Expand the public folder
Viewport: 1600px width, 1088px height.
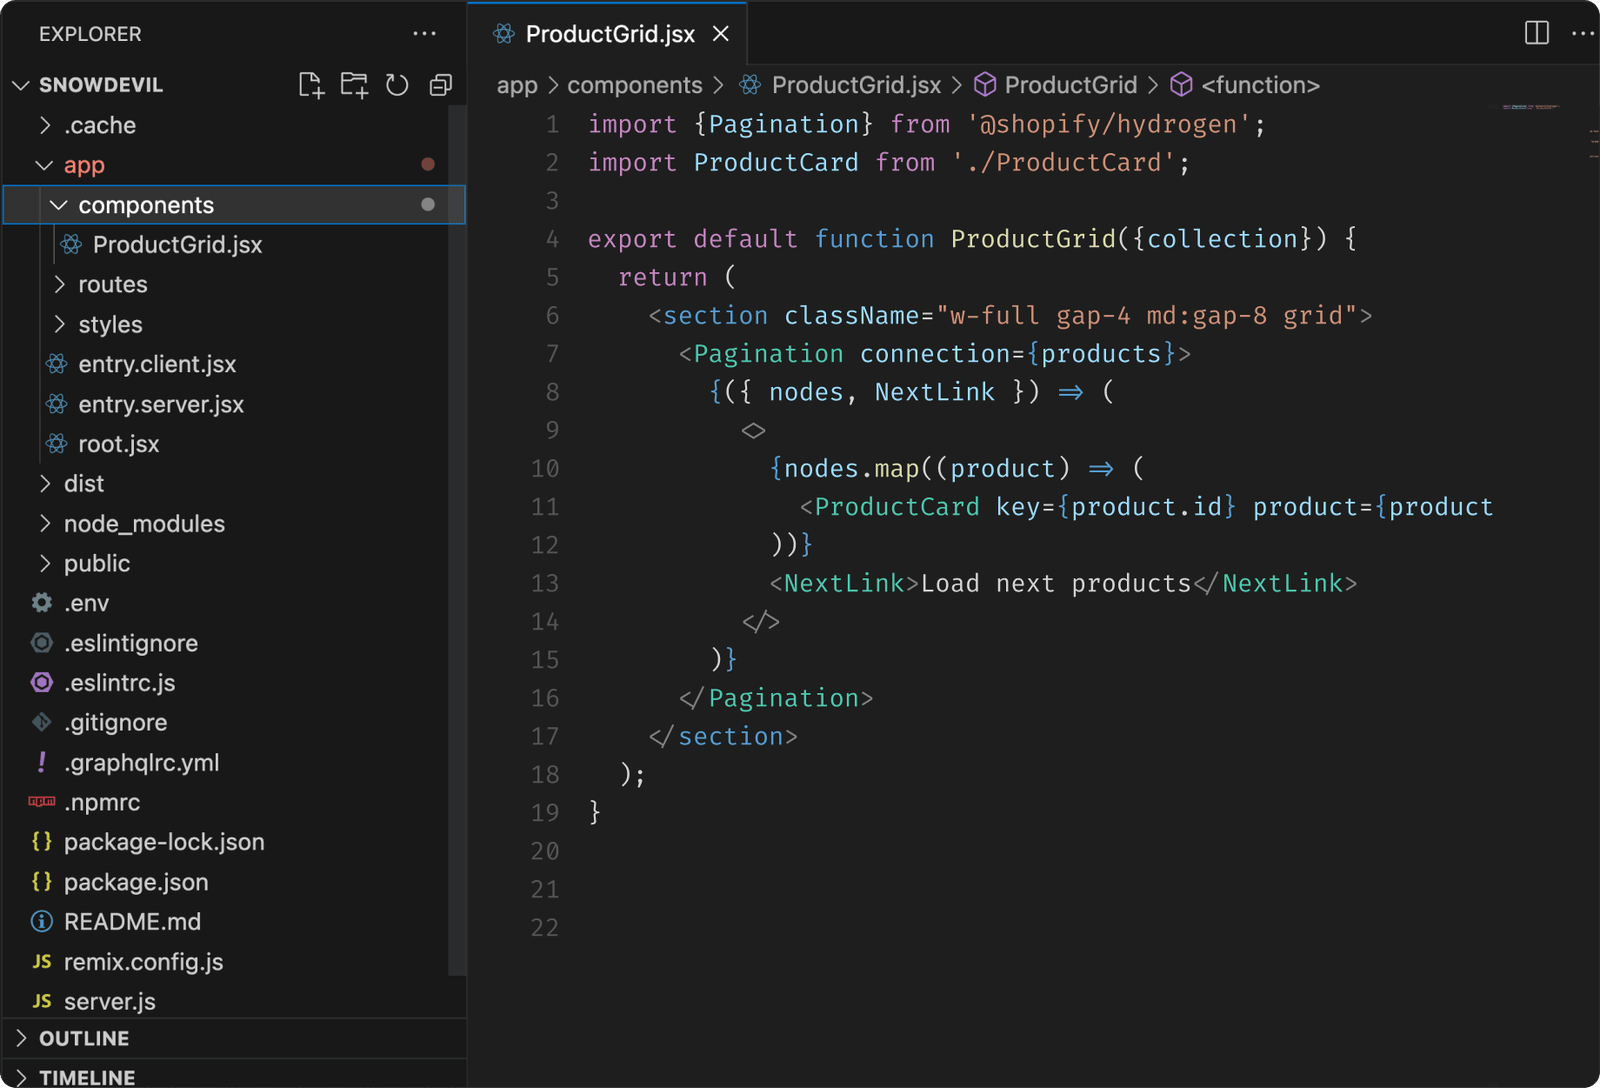[45, 563]
